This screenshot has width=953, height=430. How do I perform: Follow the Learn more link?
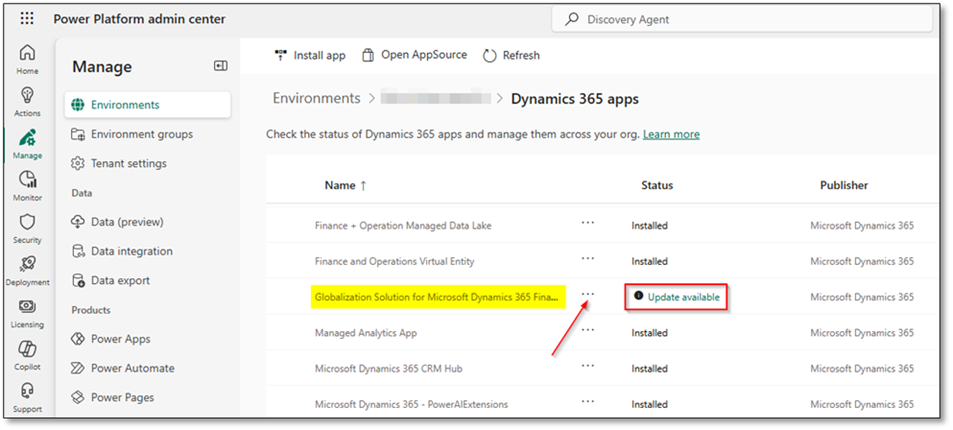click(x=671, y=134)
